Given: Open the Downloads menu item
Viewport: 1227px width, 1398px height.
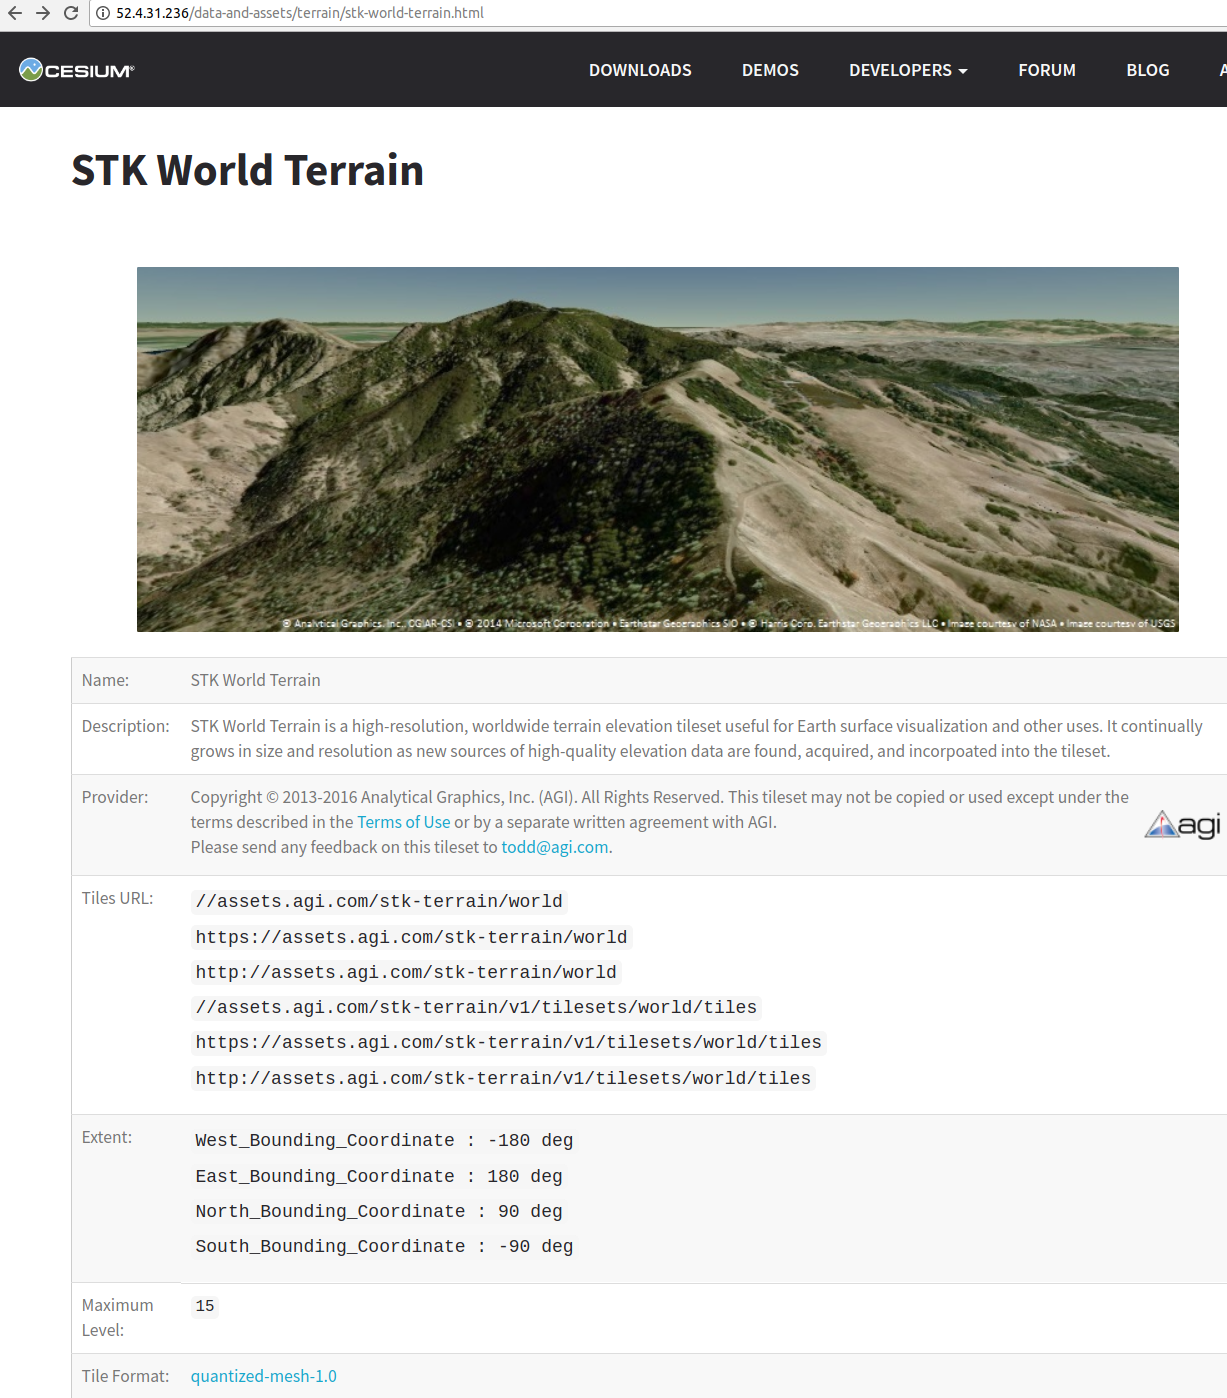Looking at the screenshot, I should click(x=640, y=70).
